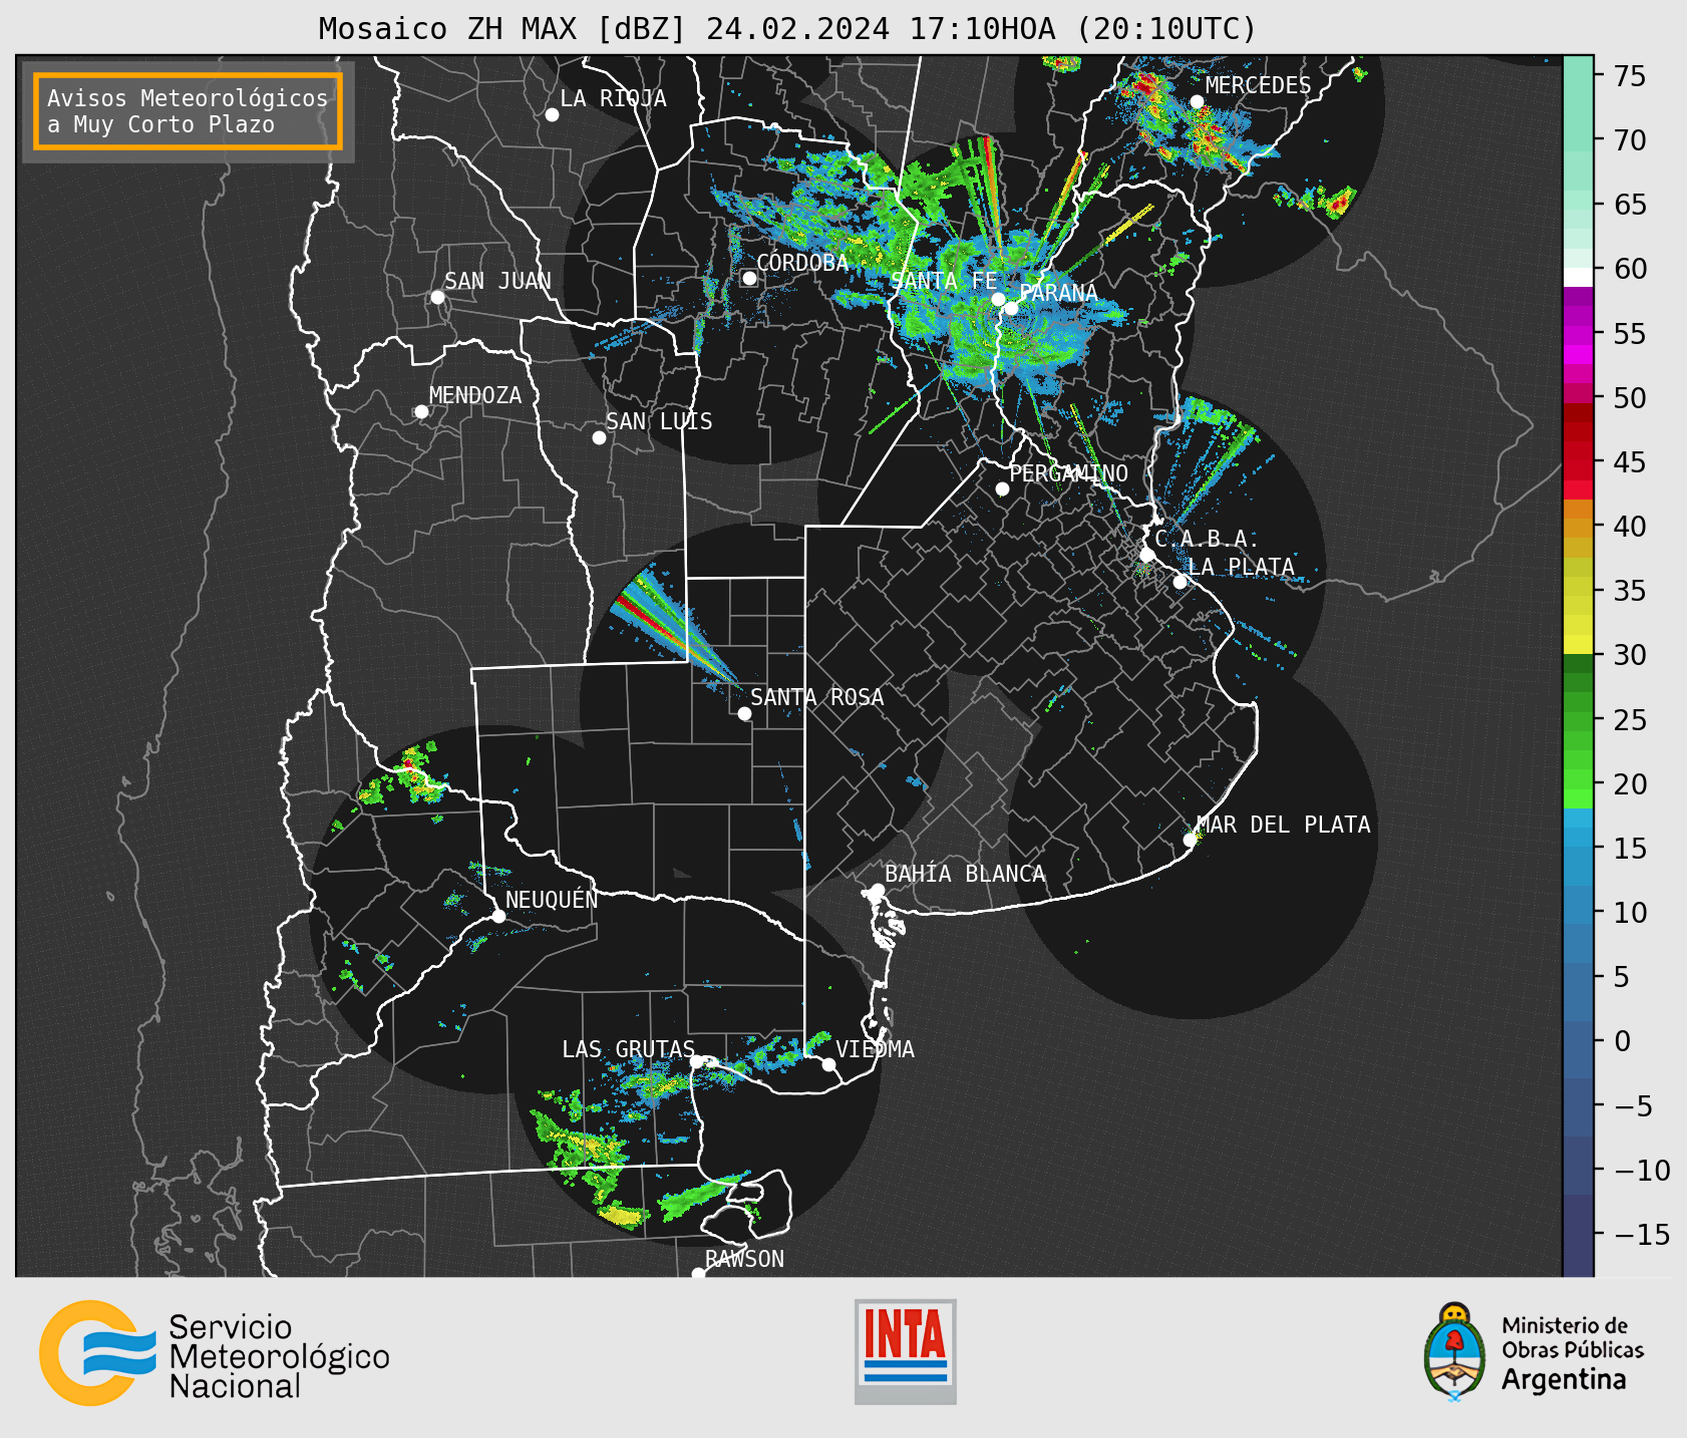1687x1438 pixels.
Task: Select the SAN JUAN city marker
Action: (x=437, y=297)
